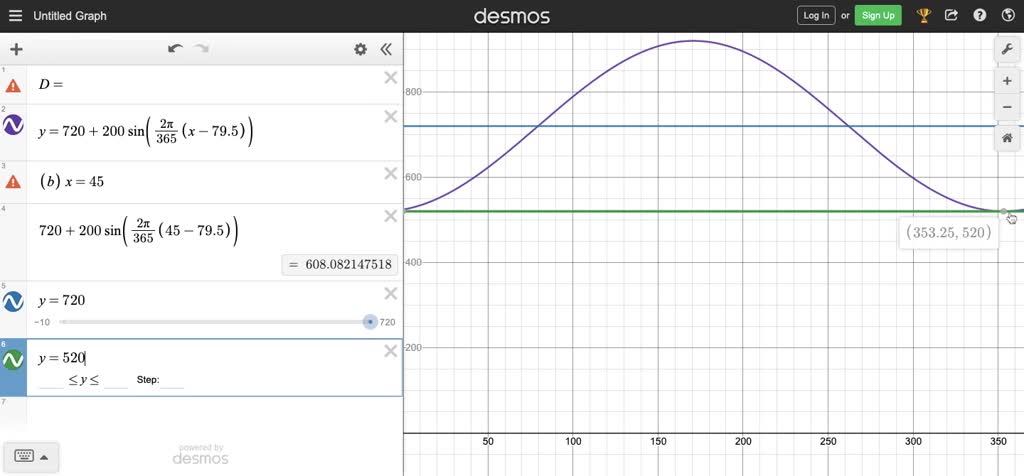Open the language globe menu
This screenshot has width=1024, height=476.
click(1007, 15)
